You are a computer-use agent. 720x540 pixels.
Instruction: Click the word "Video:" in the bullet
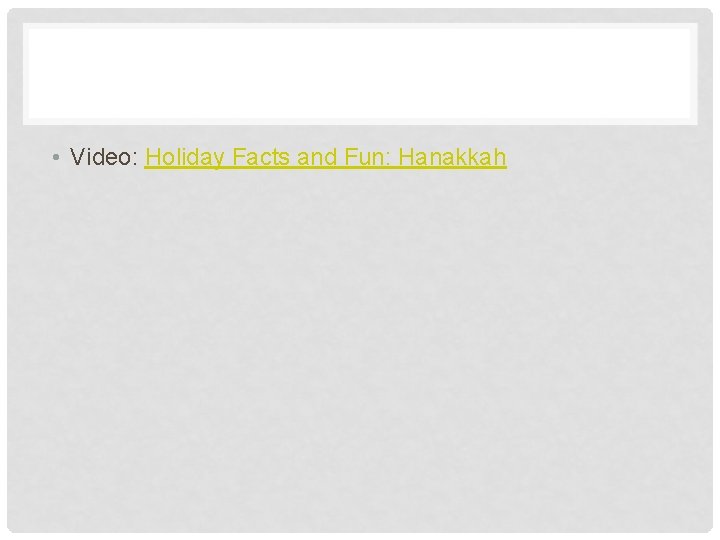(x=104, y=157)
